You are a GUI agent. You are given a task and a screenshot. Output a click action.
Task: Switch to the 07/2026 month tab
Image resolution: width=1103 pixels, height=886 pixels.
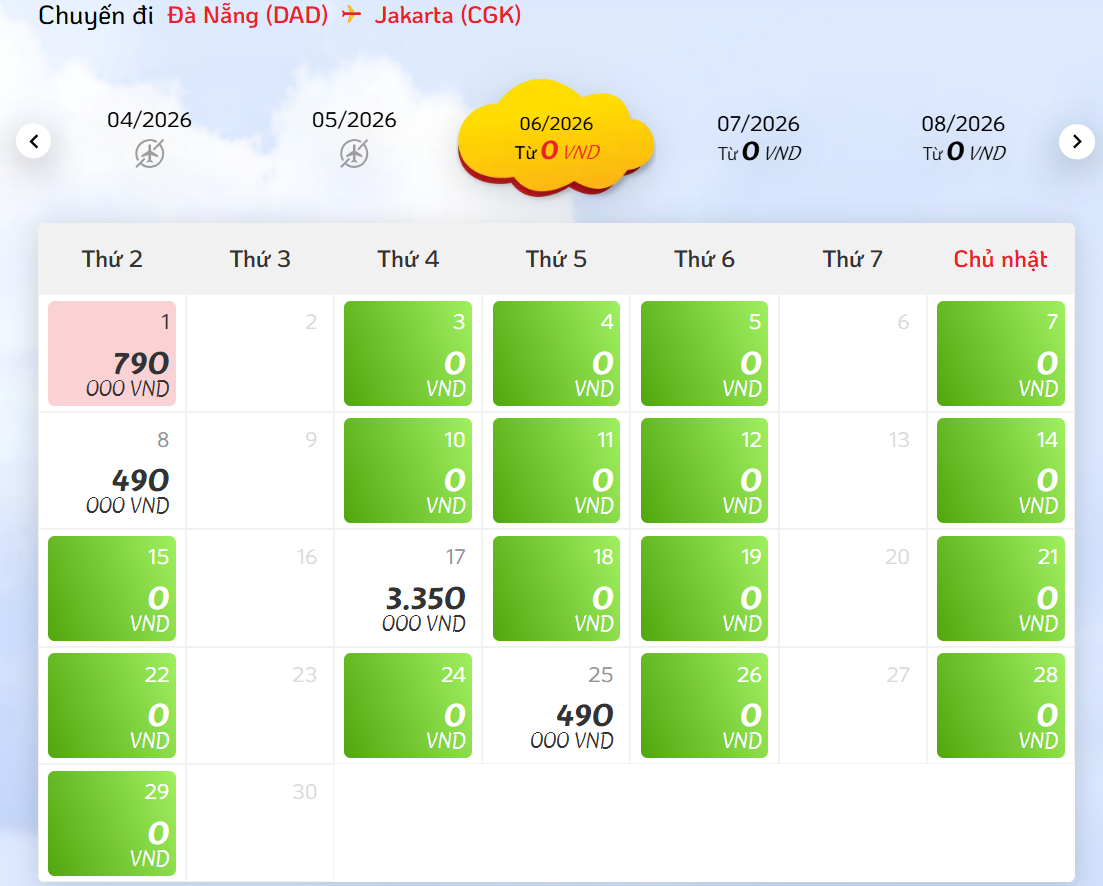coord(758,138)
